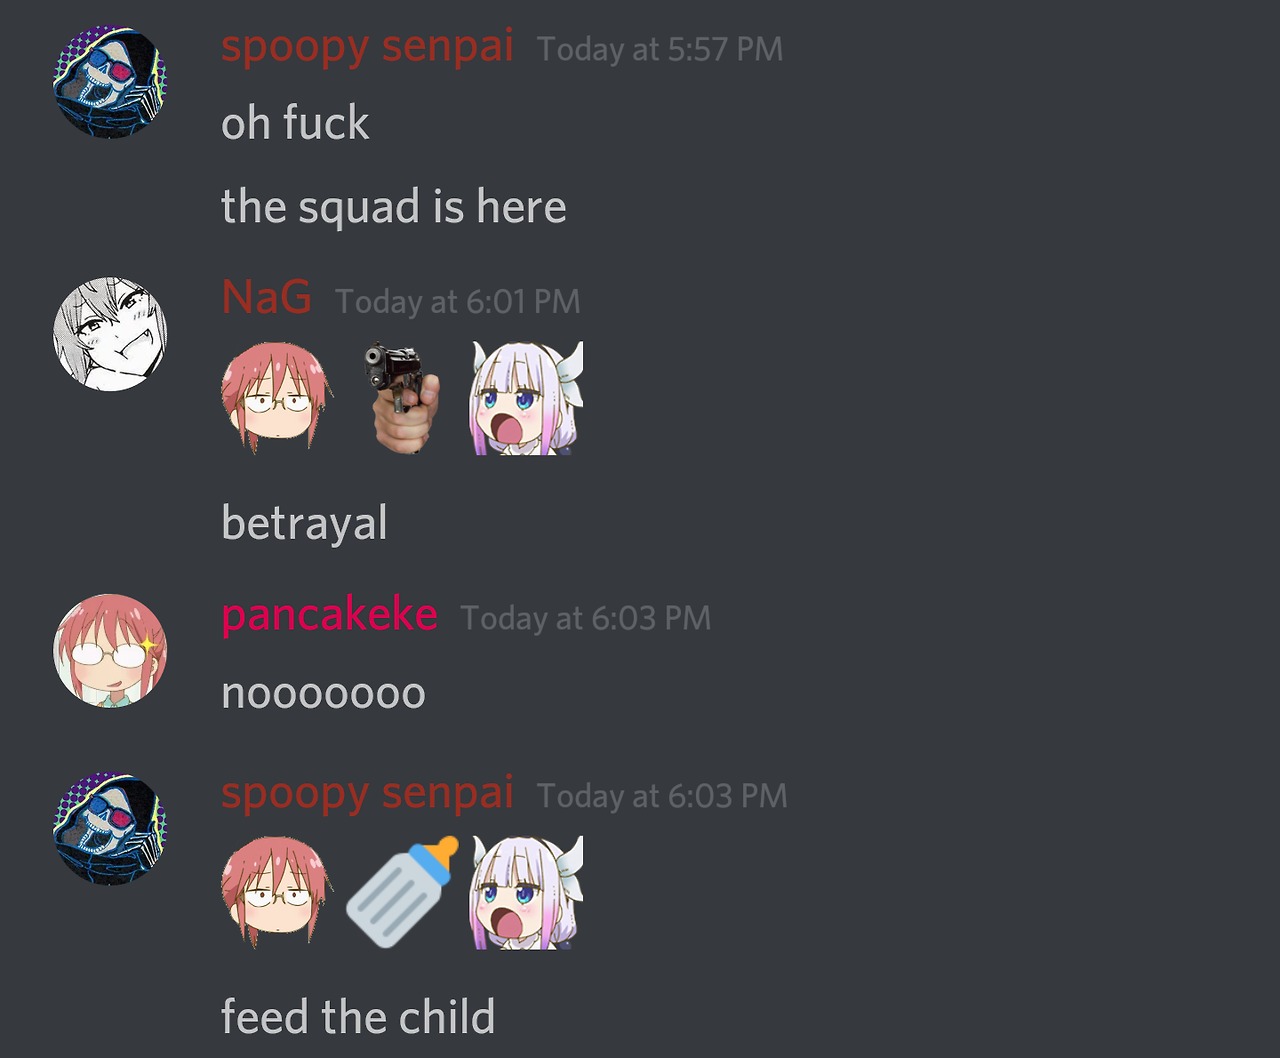This screenshot has width=1280, height=1058.
Task: Click the 'Today at 5:57 PM' timestamp
Action: tap(660, 49)
